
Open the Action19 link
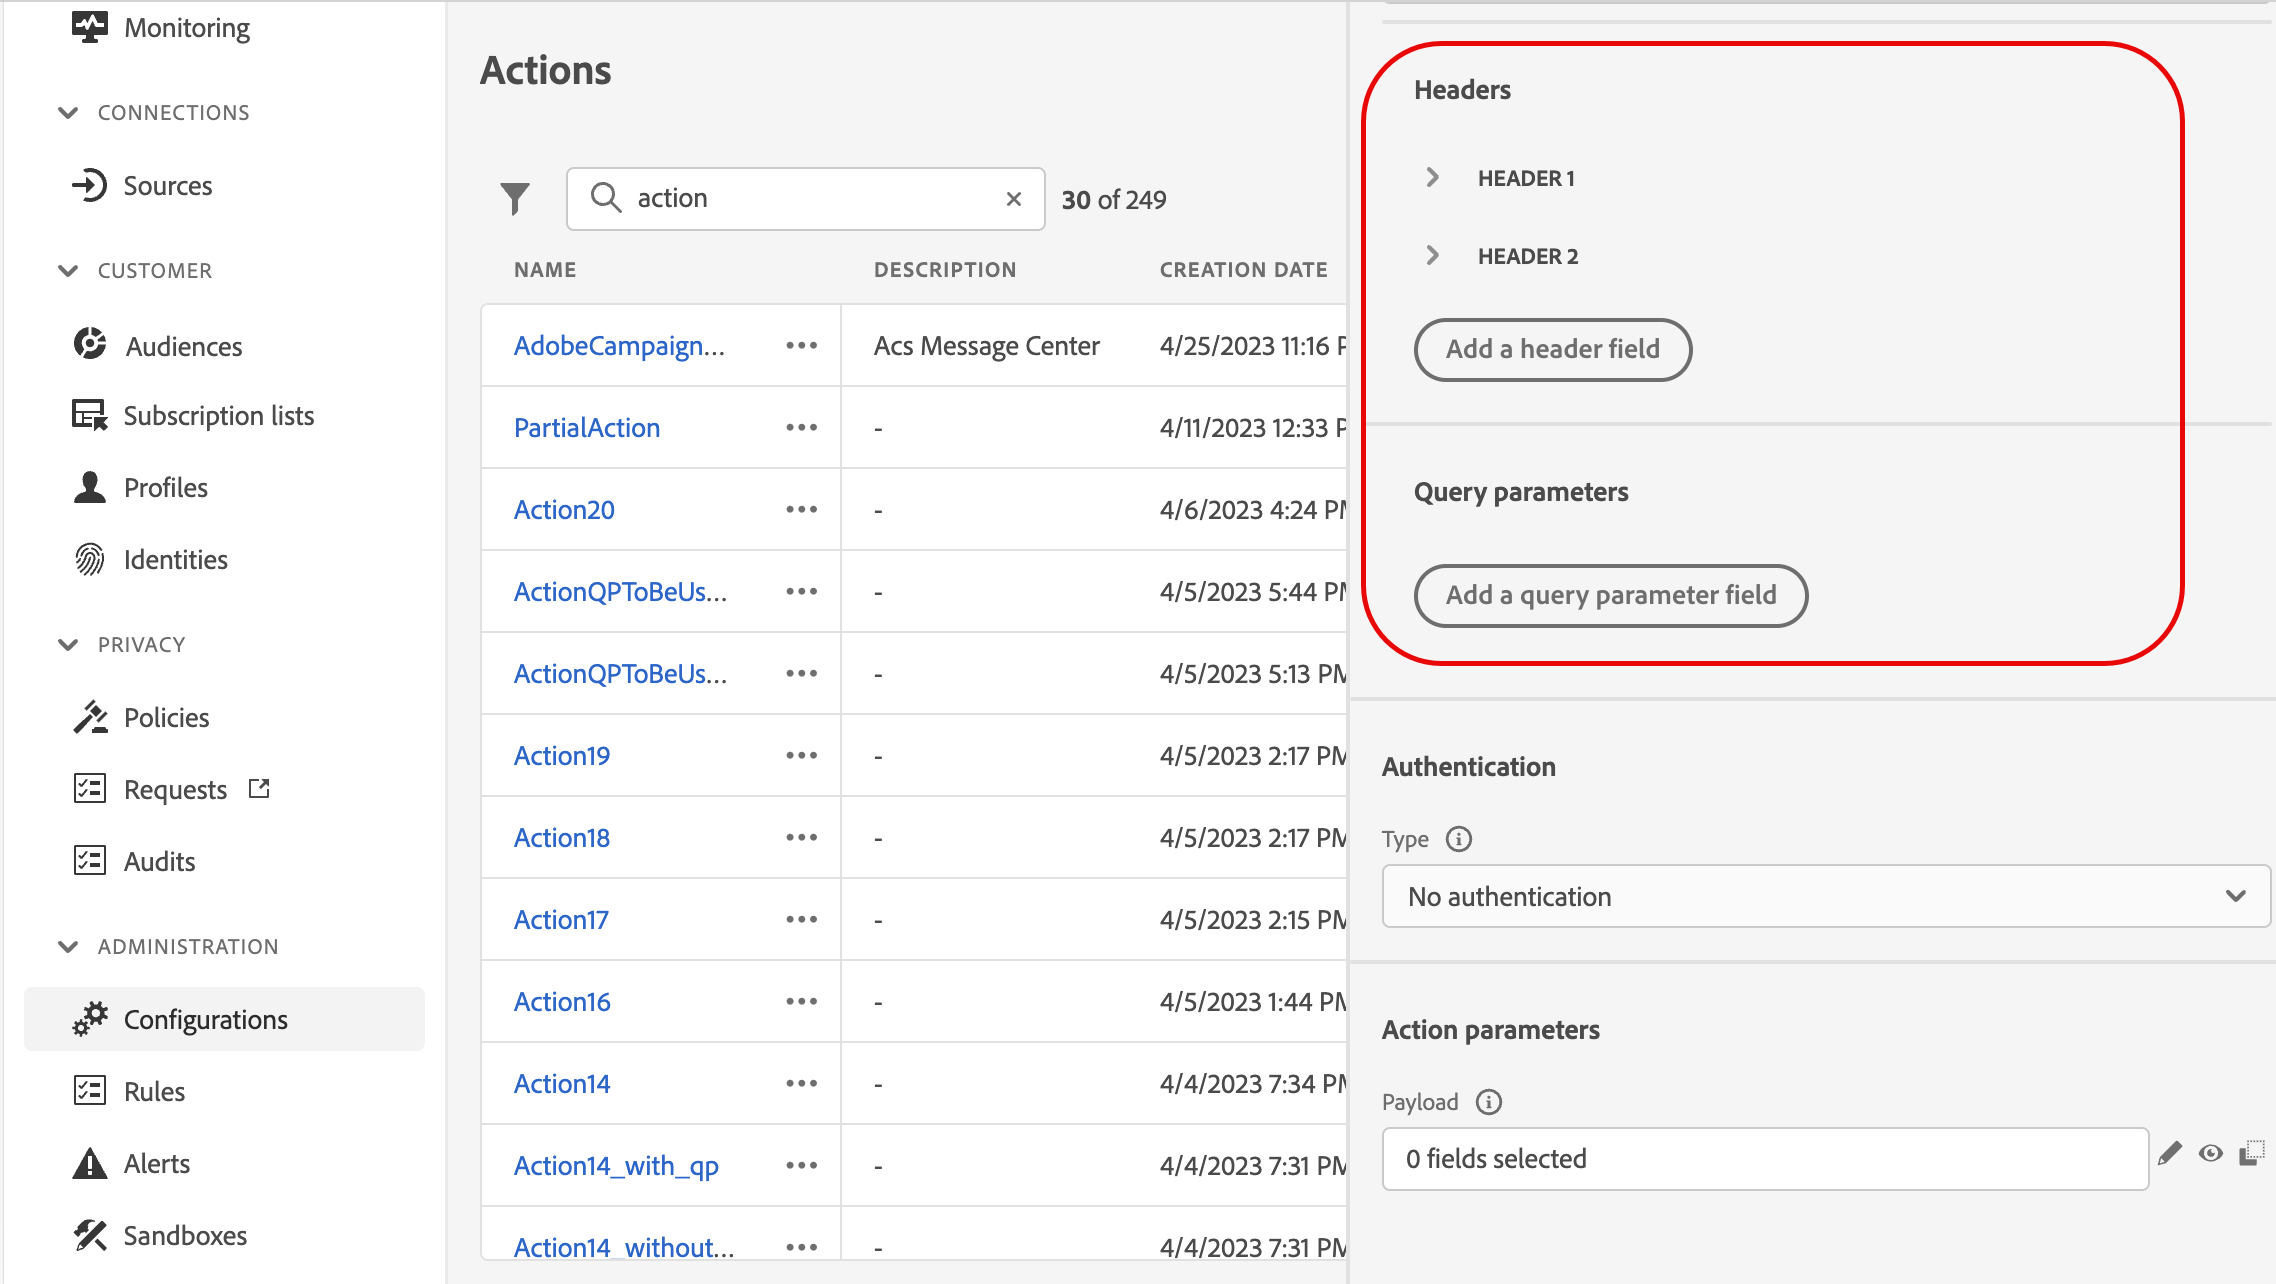[x=562, y=756]
